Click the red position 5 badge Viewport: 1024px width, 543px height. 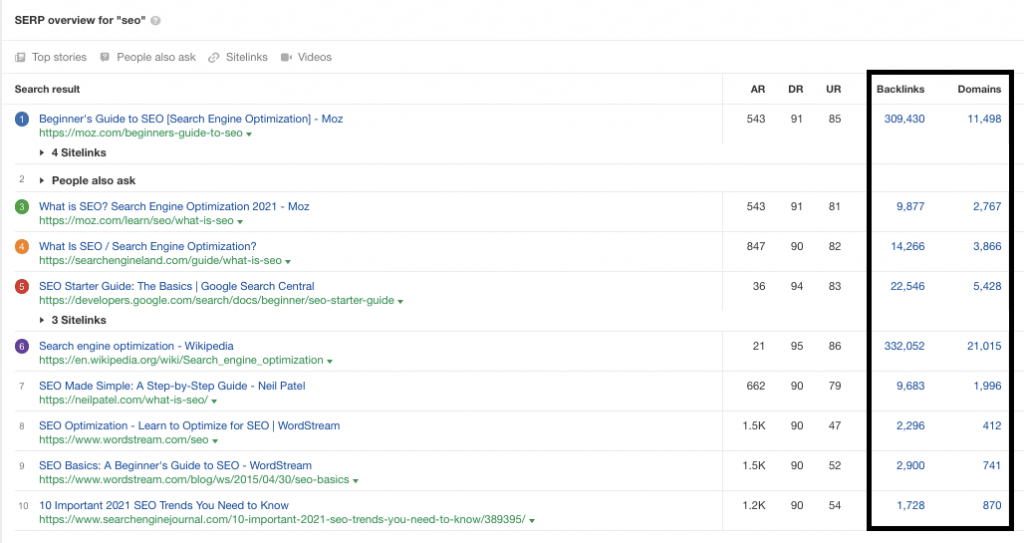click(x=22, y=287)
